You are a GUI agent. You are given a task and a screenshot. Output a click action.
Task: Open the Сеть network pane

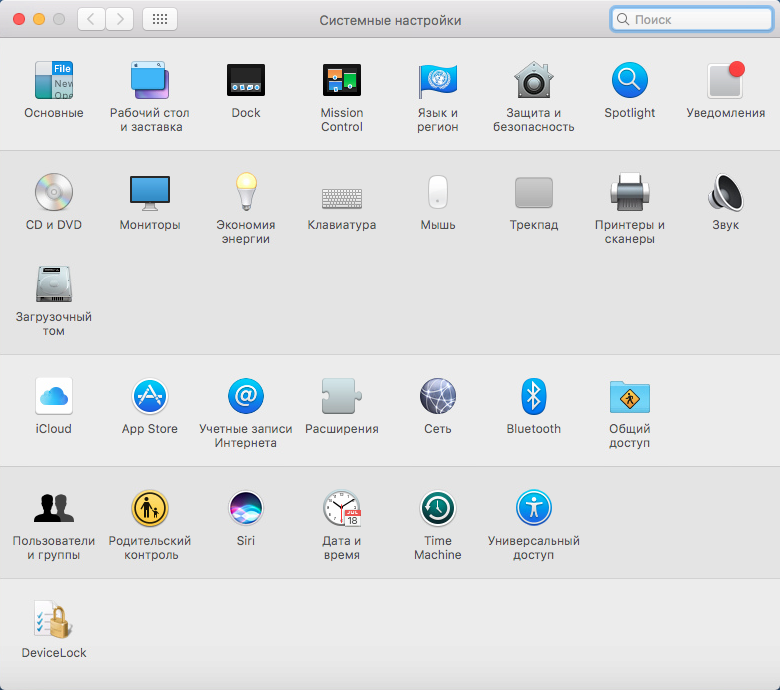point(438,397)
